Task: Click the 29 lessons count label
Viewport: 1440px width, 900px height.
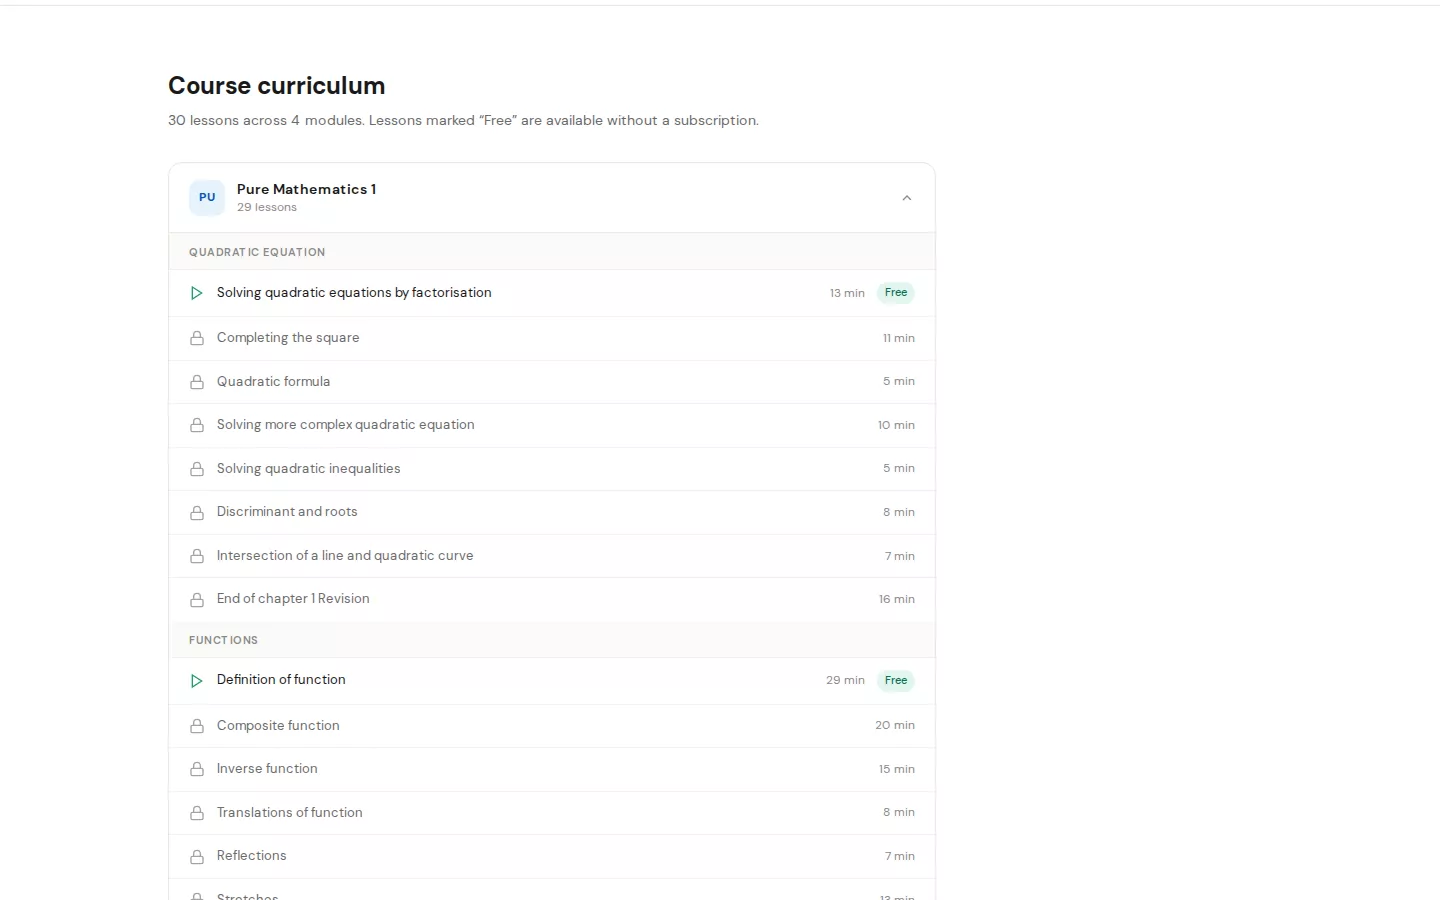Action: coord(267,207)
